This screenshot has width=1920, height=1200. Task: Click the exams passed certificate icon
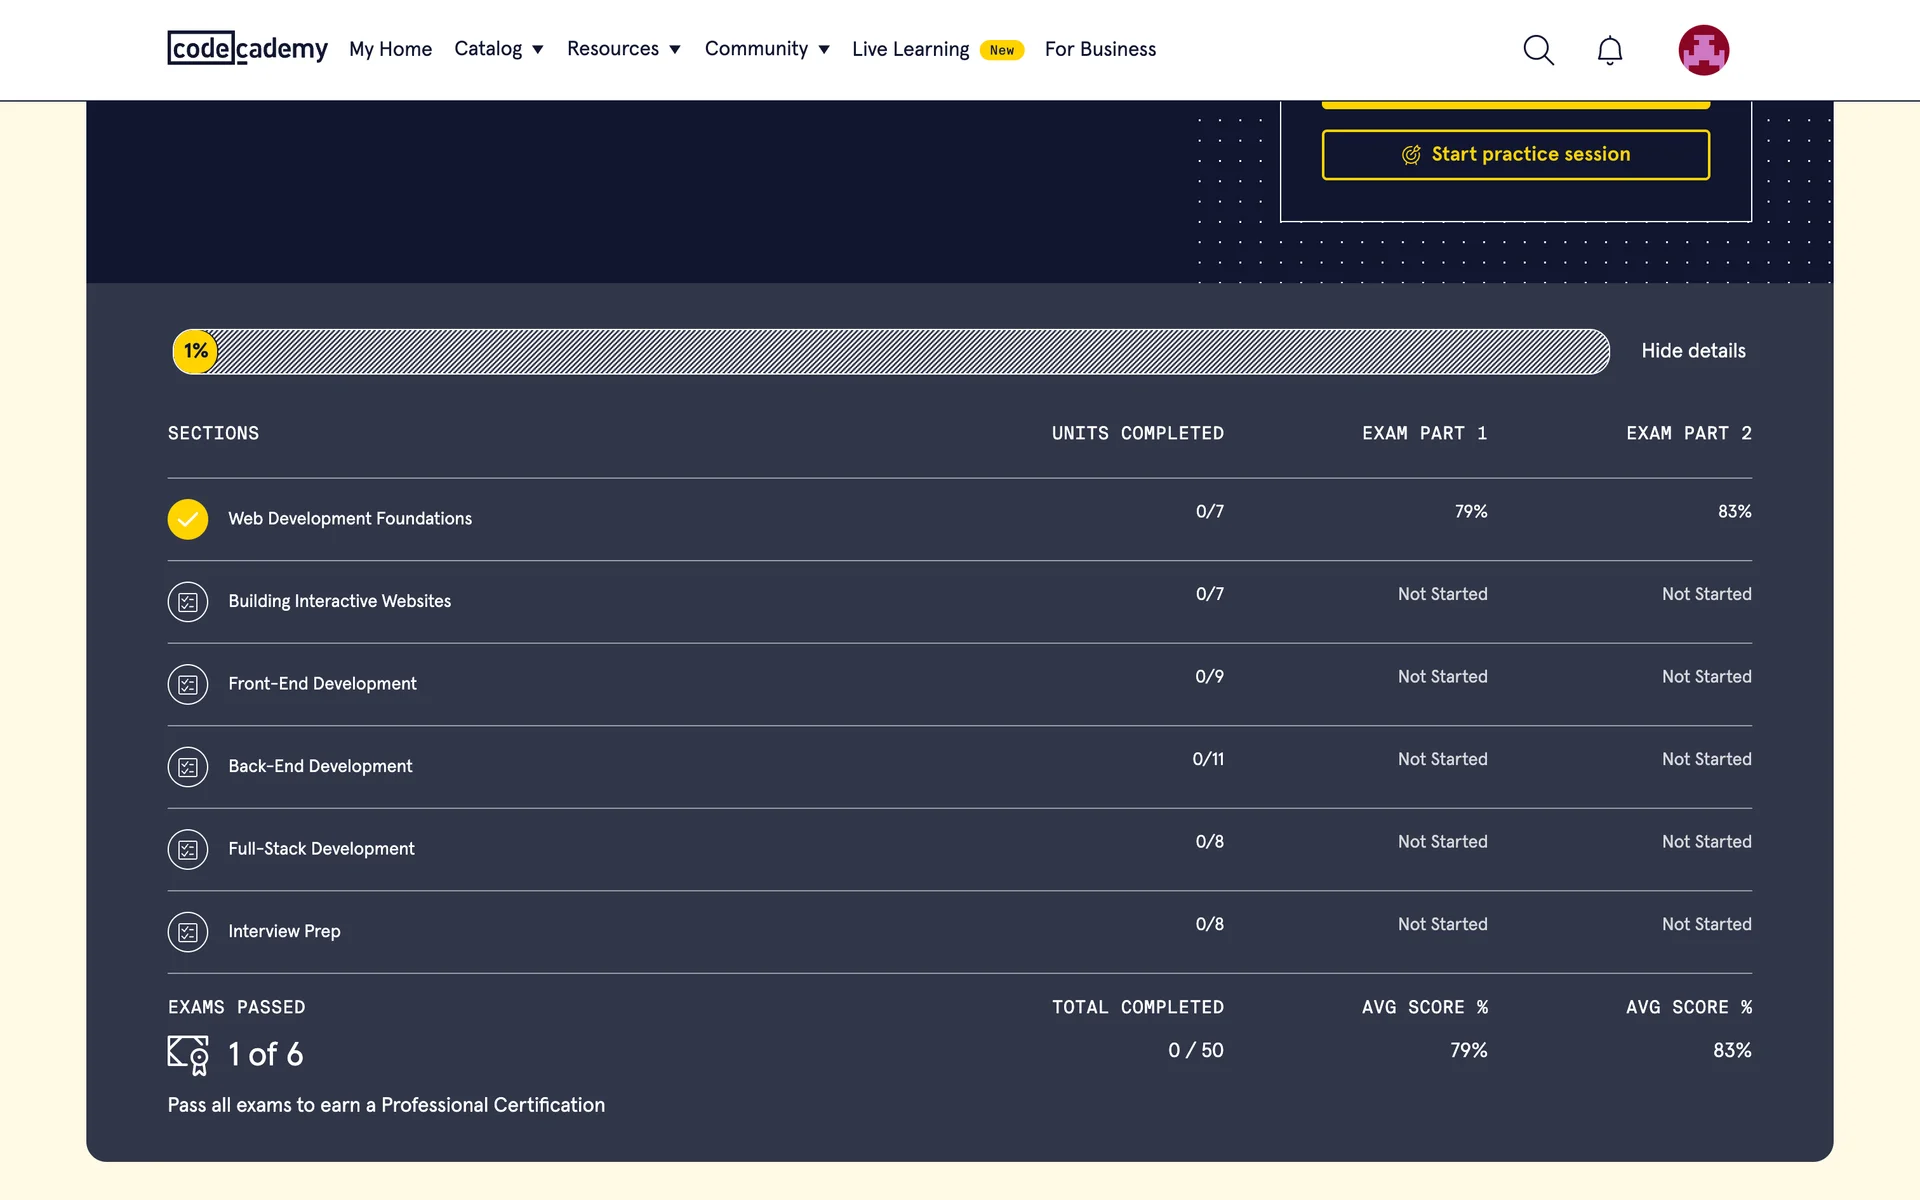click(188, 1054)
